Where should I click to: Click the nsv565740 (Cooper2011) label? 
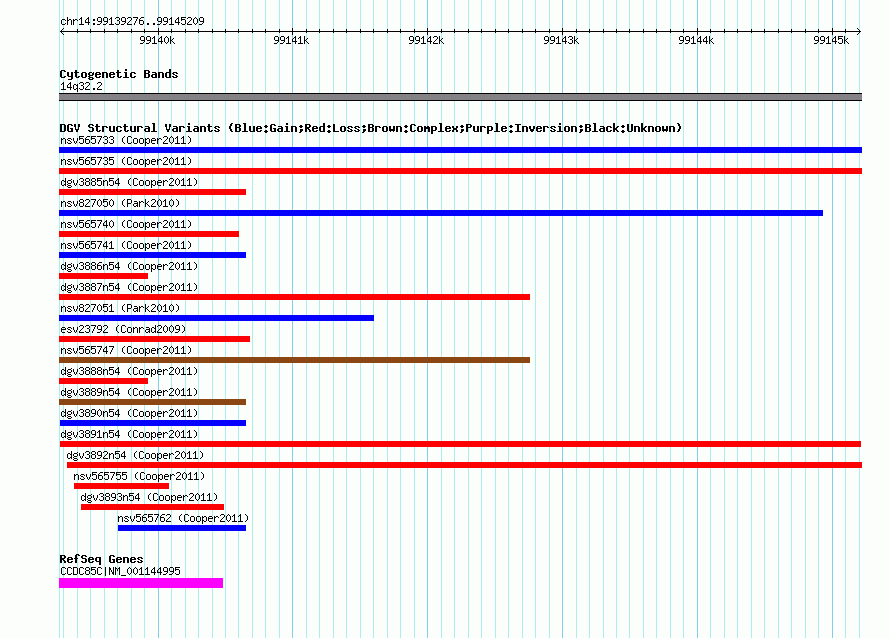(x=126, y=224)
